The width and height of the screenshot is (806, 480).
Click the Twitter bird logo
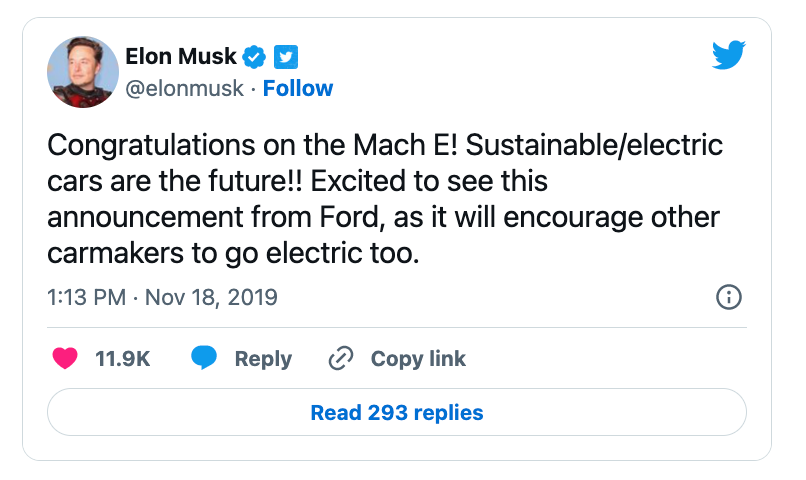729,56
